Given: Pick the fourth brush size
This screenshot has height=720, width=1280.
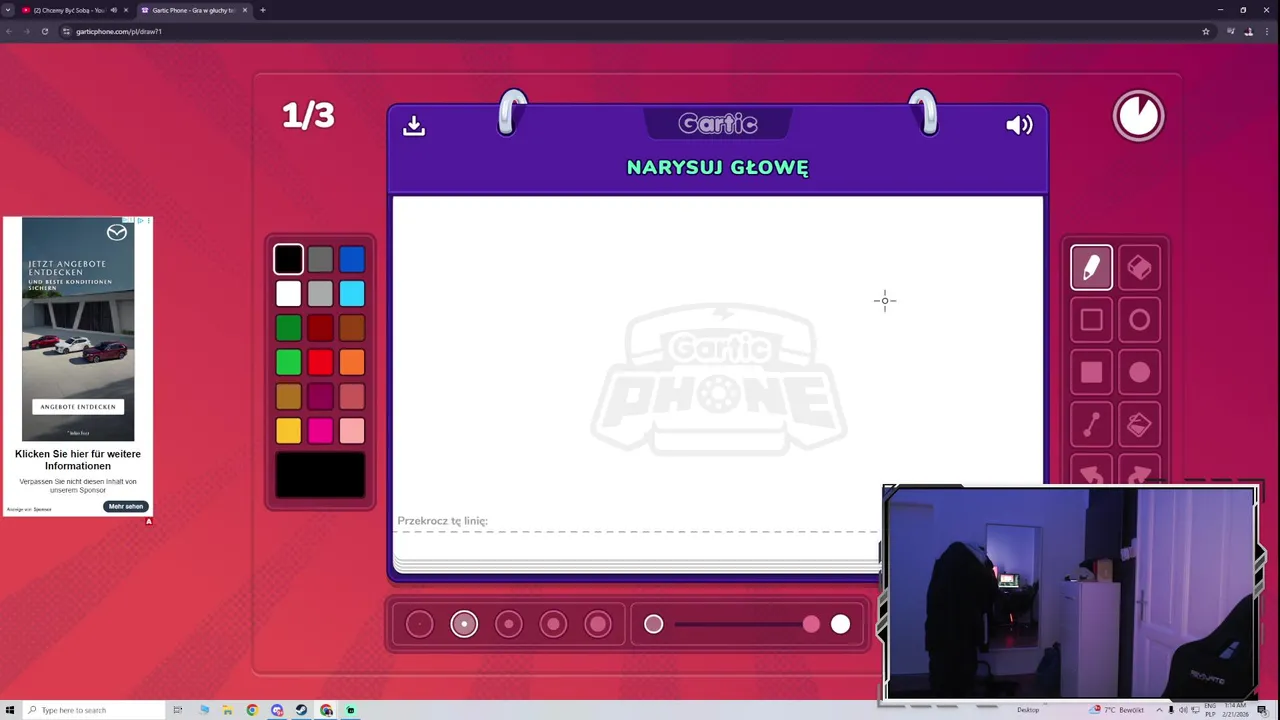Looking at the screenshot, I should [x=553, y=624].
